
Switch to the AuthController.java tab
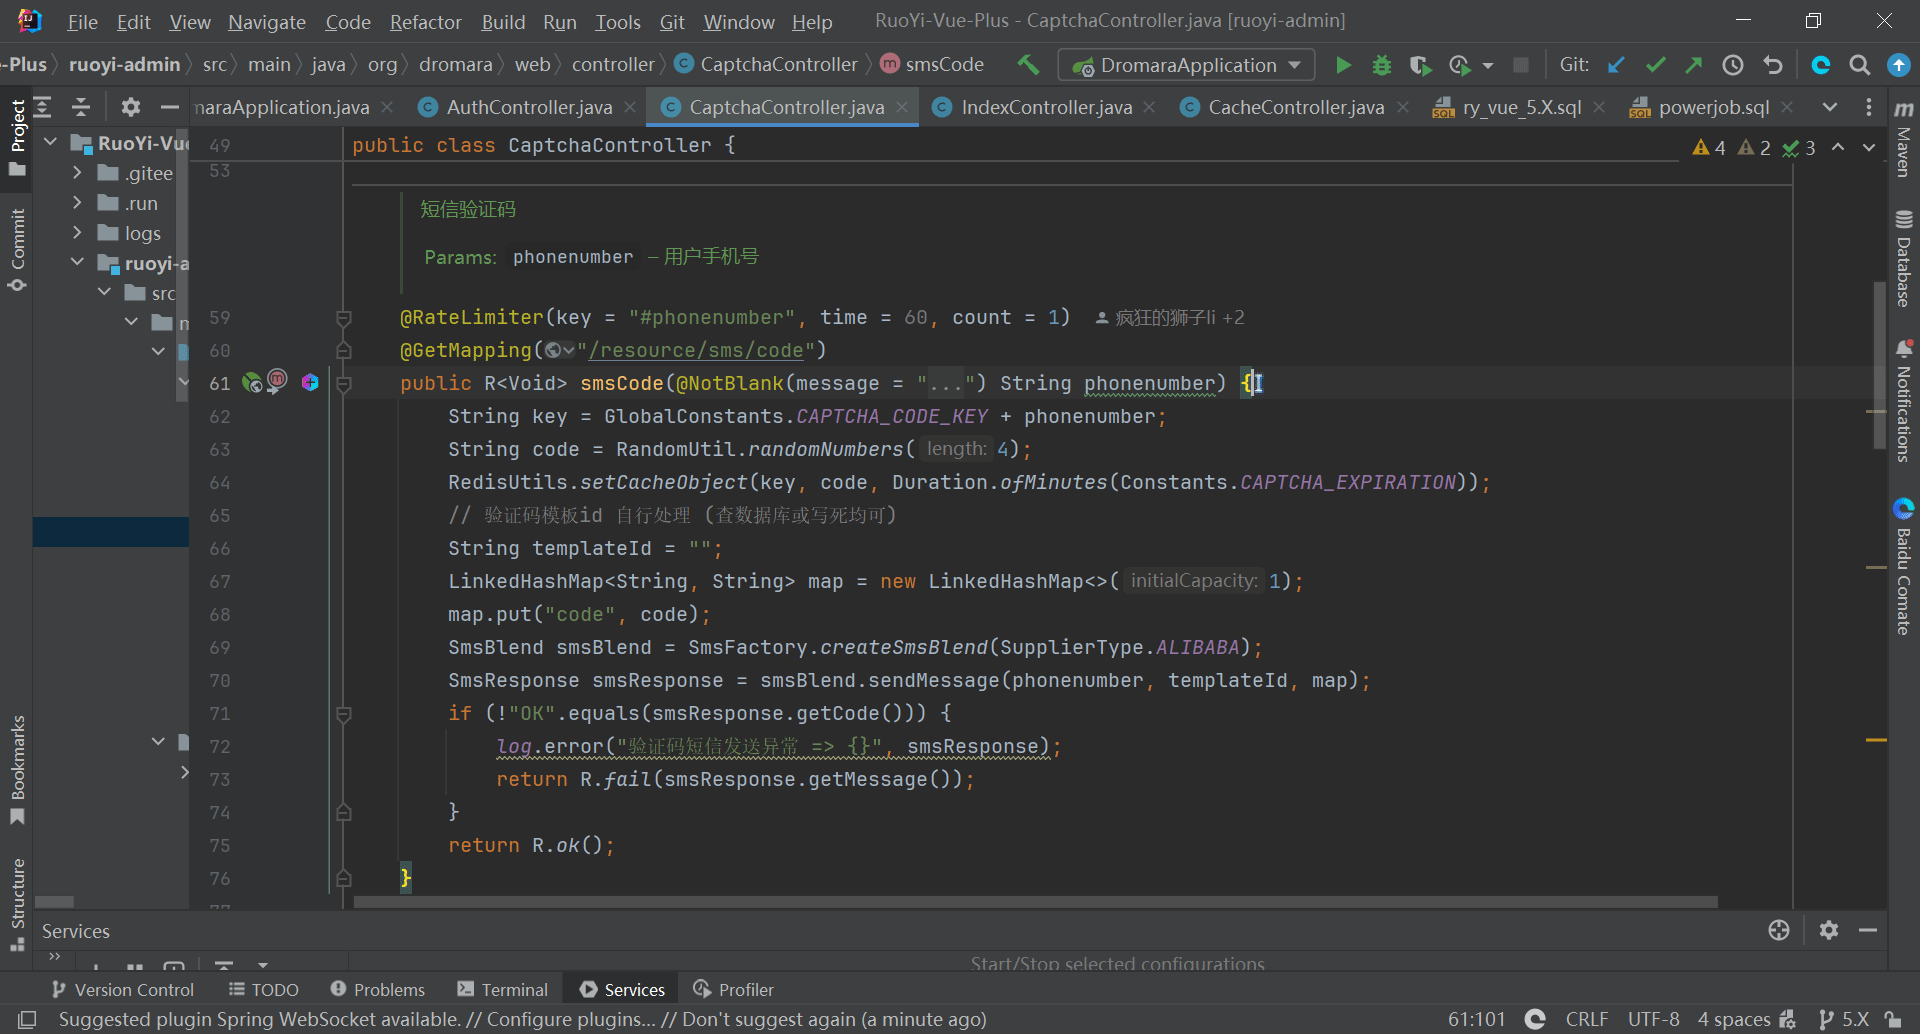coord(528,107)
